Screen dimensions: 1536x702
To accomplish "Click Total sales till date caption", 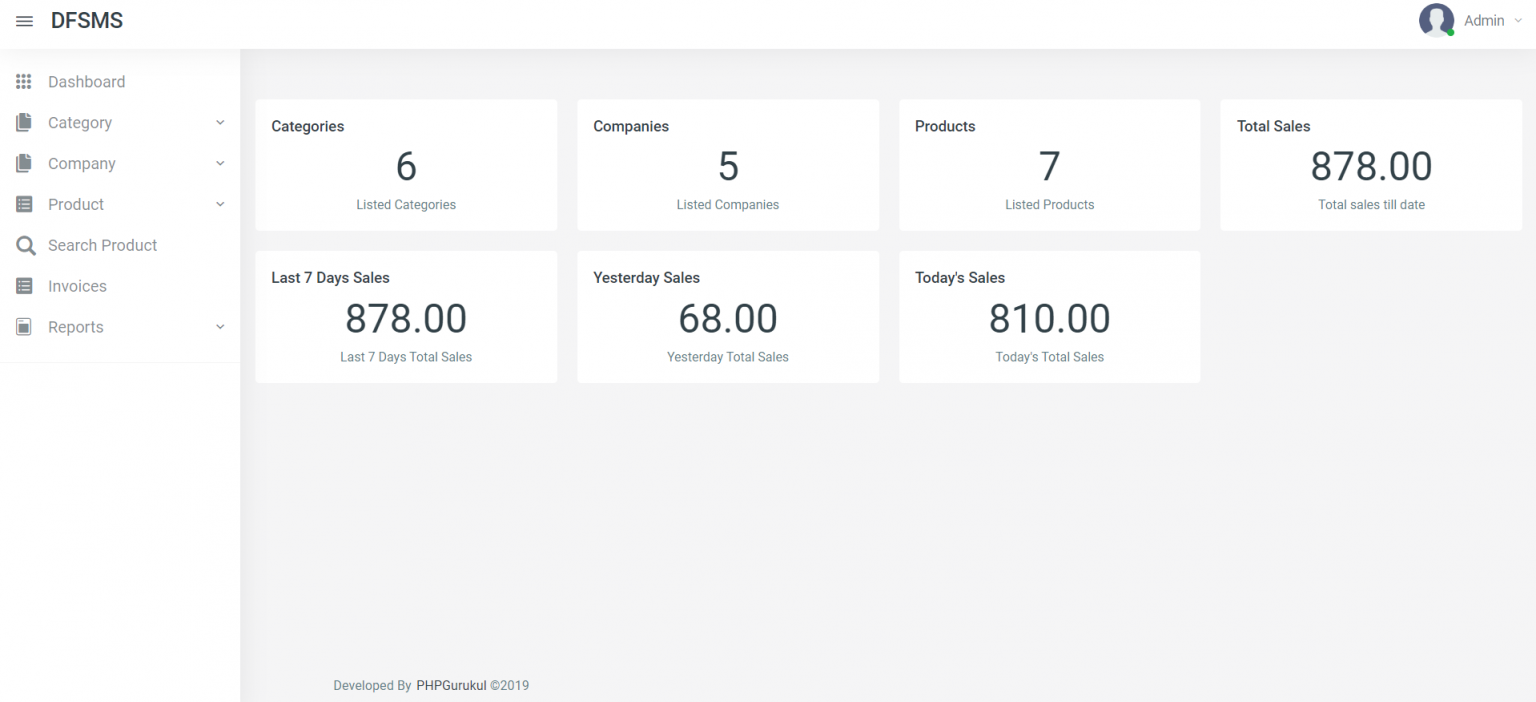I will [x=1371, y=205].
